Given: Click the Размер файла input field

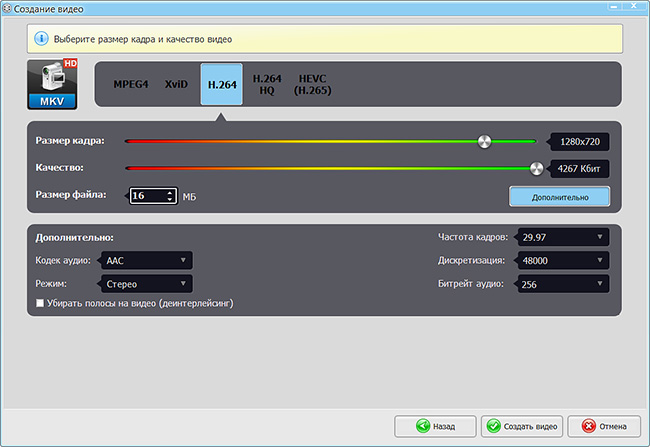Looking at the screenshot, I should pos(148,196).
